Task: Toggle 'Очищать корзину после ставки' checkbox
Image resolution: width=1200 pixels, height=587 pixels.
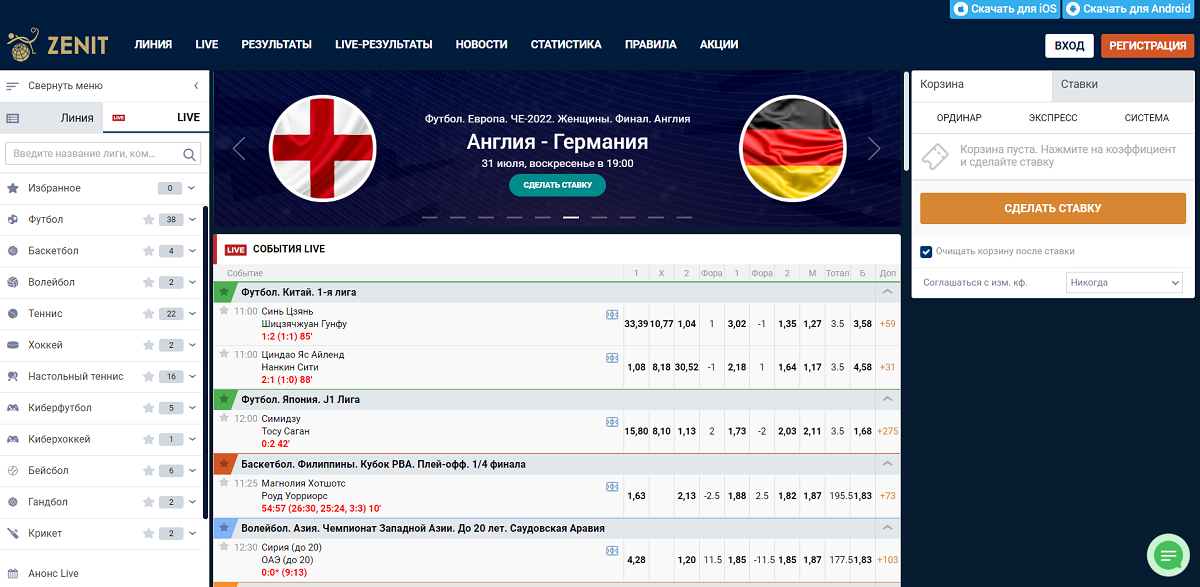Action: click(x=926, y=251)
